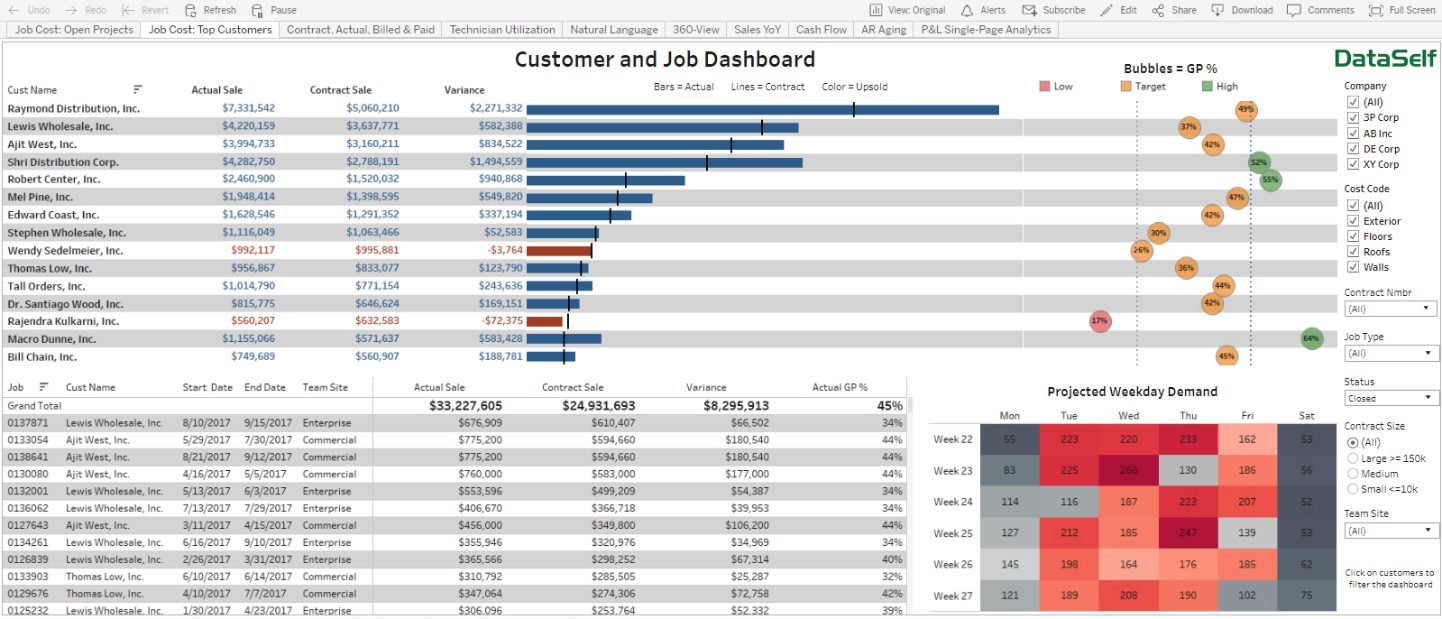This screenshot has height=619, width=1442.
Task: Open the Status dropdown showing Closed
Action: coord(1391,398)
